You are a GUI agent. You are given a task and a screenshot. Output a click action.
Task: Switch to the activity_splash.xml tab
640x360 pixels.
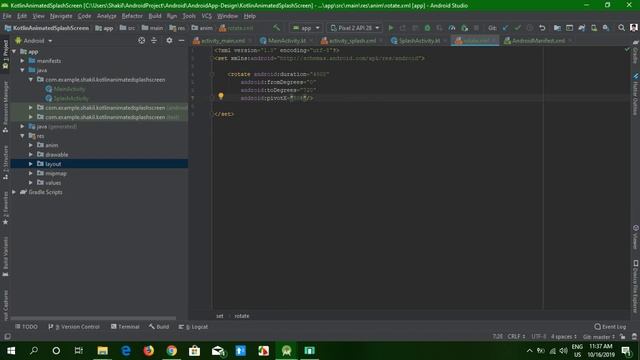click(352, 41)
